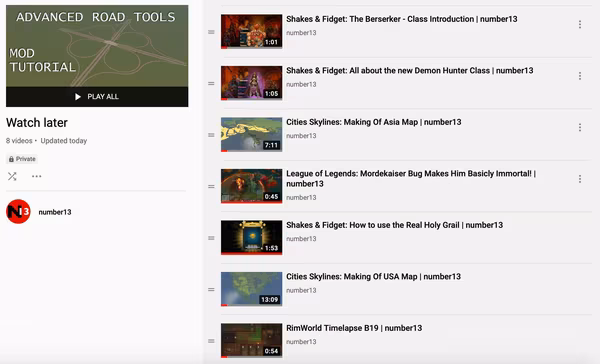Open menu for Demon Hunter Class video
The width and height of the screenshot is (600, 364).
coord(580,76)
